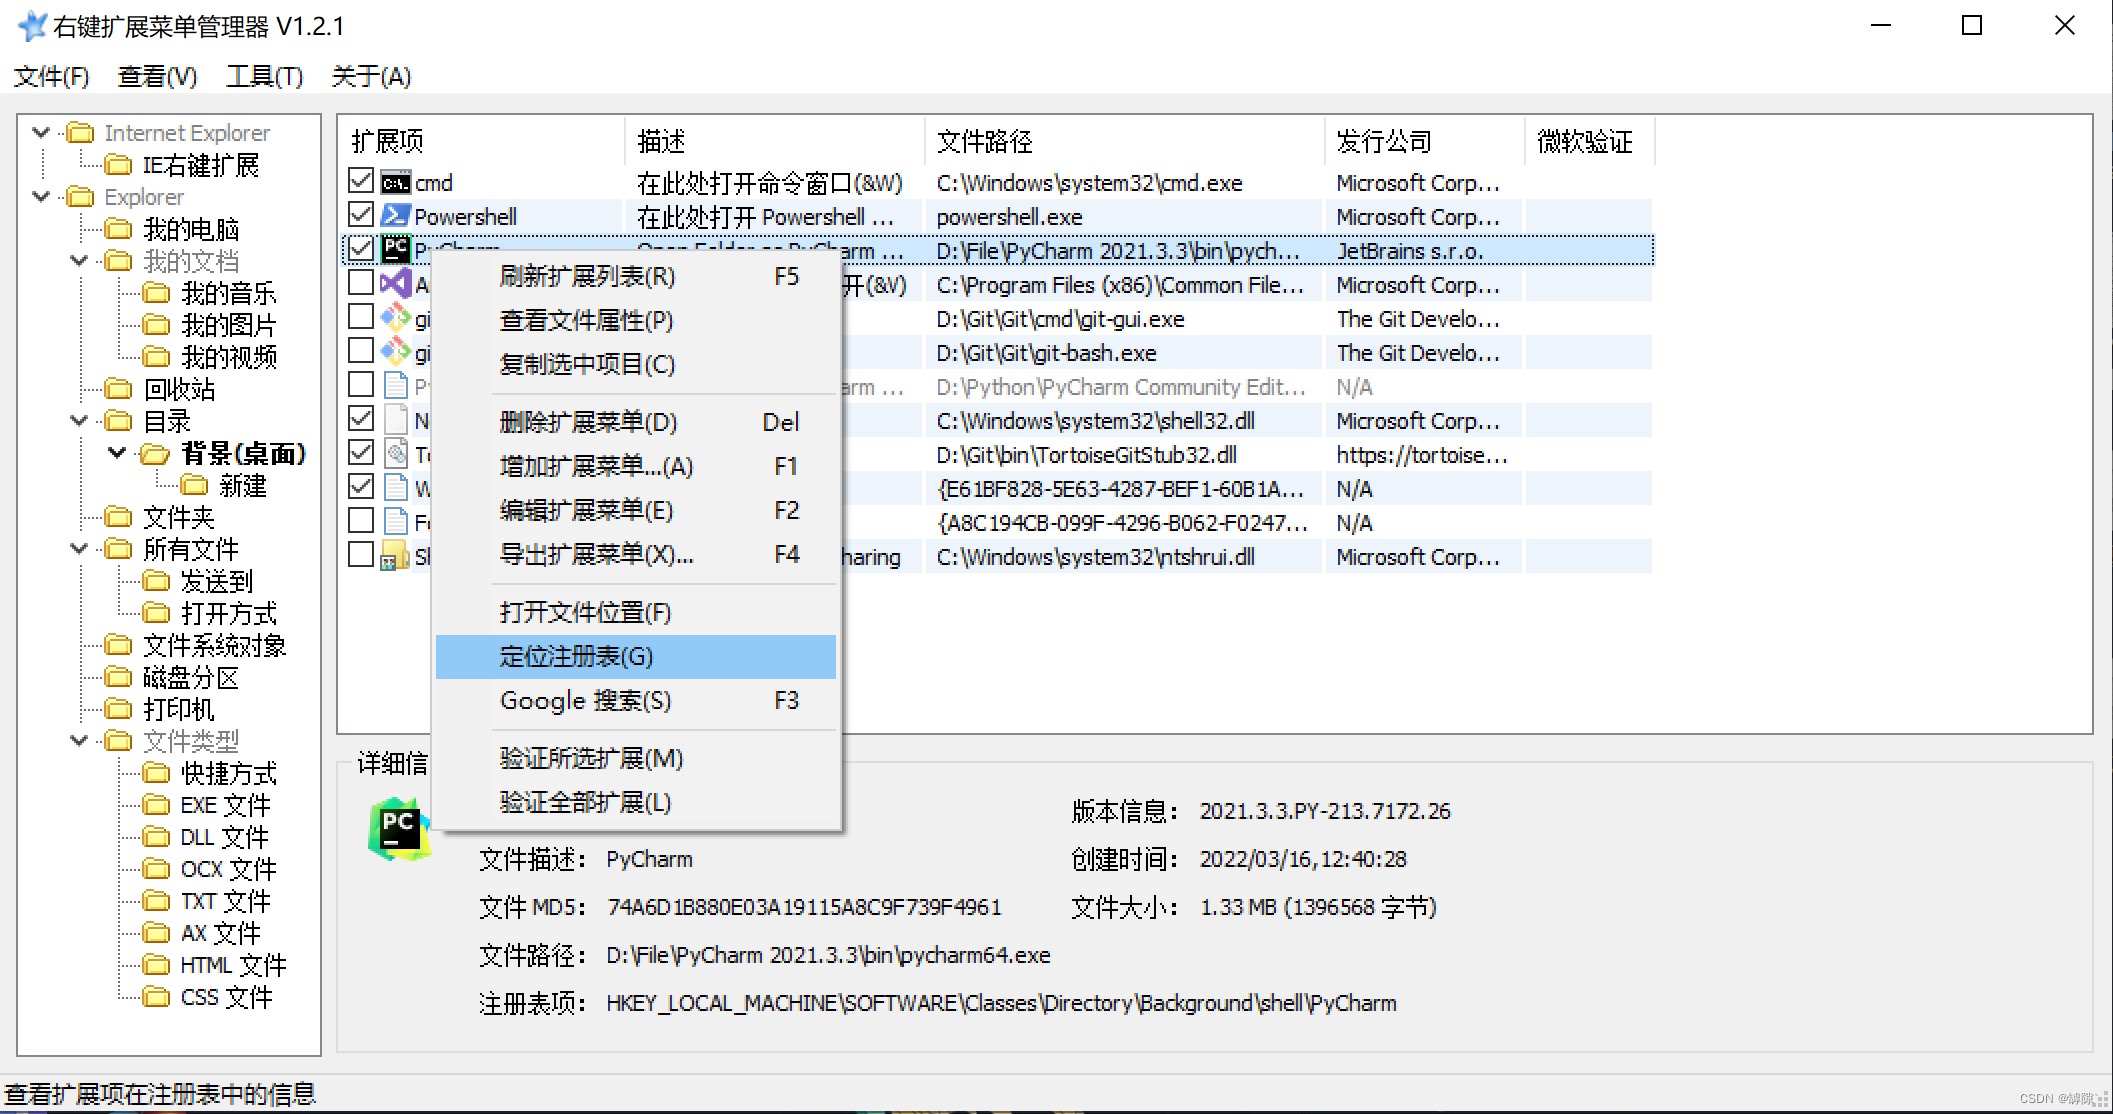
Task: Click the ntshrui.dll file path row
Action: coord(1095,557)
